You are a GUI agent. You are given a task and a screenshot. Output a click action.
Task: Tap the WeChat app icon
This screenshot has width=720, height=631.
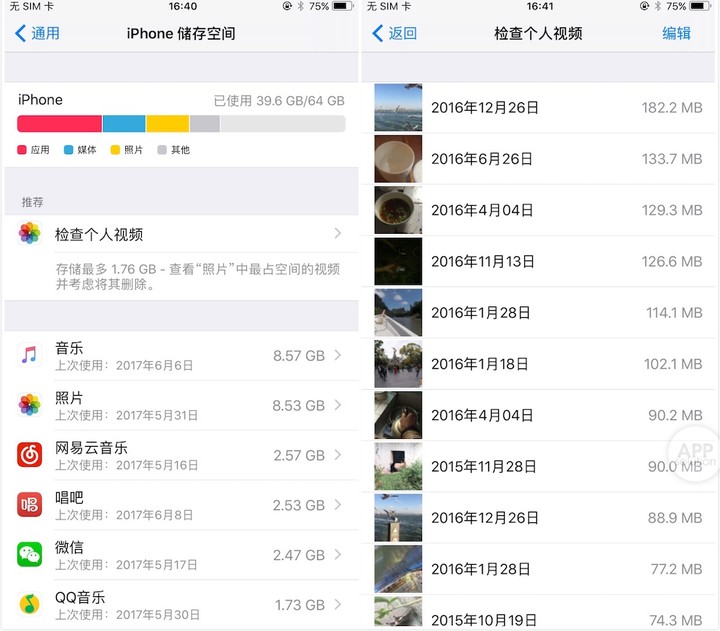[30, 554]
